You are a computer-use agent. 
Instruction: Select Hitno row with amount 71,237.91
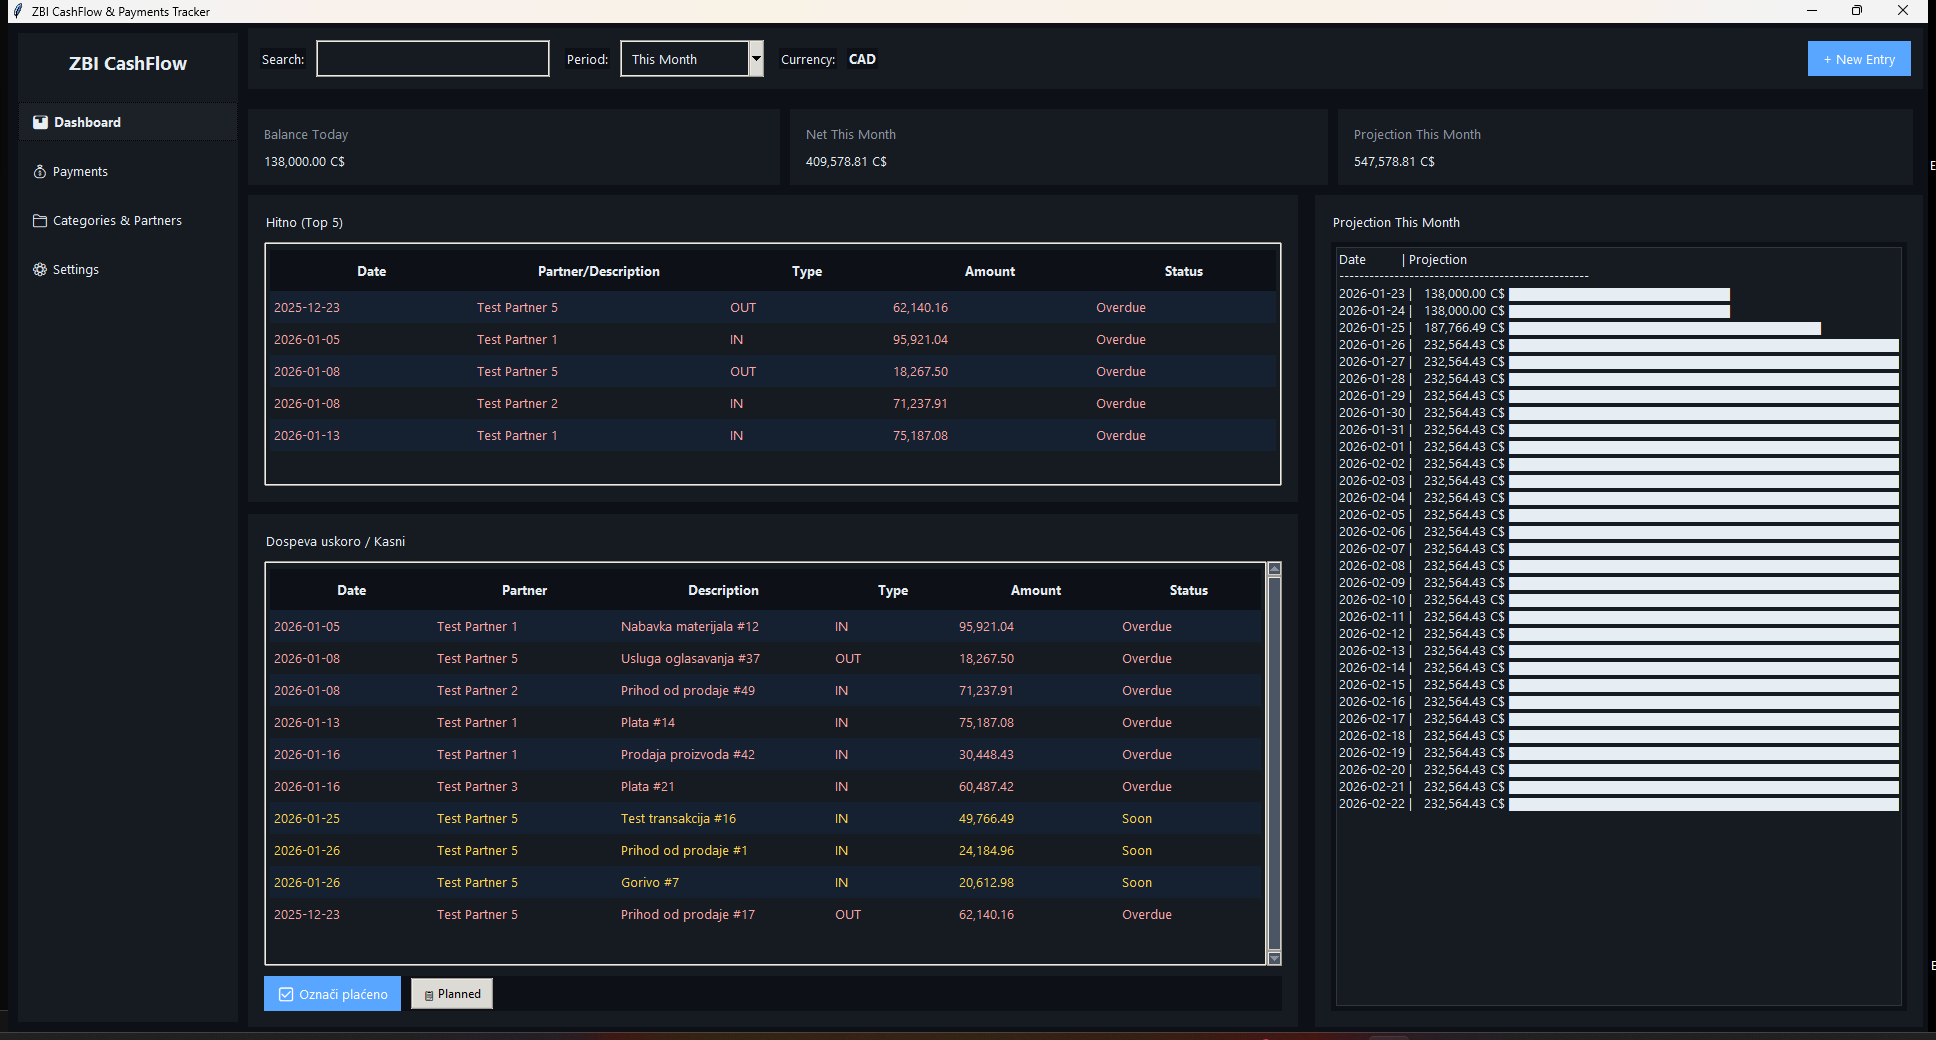[x=773, y=404]
